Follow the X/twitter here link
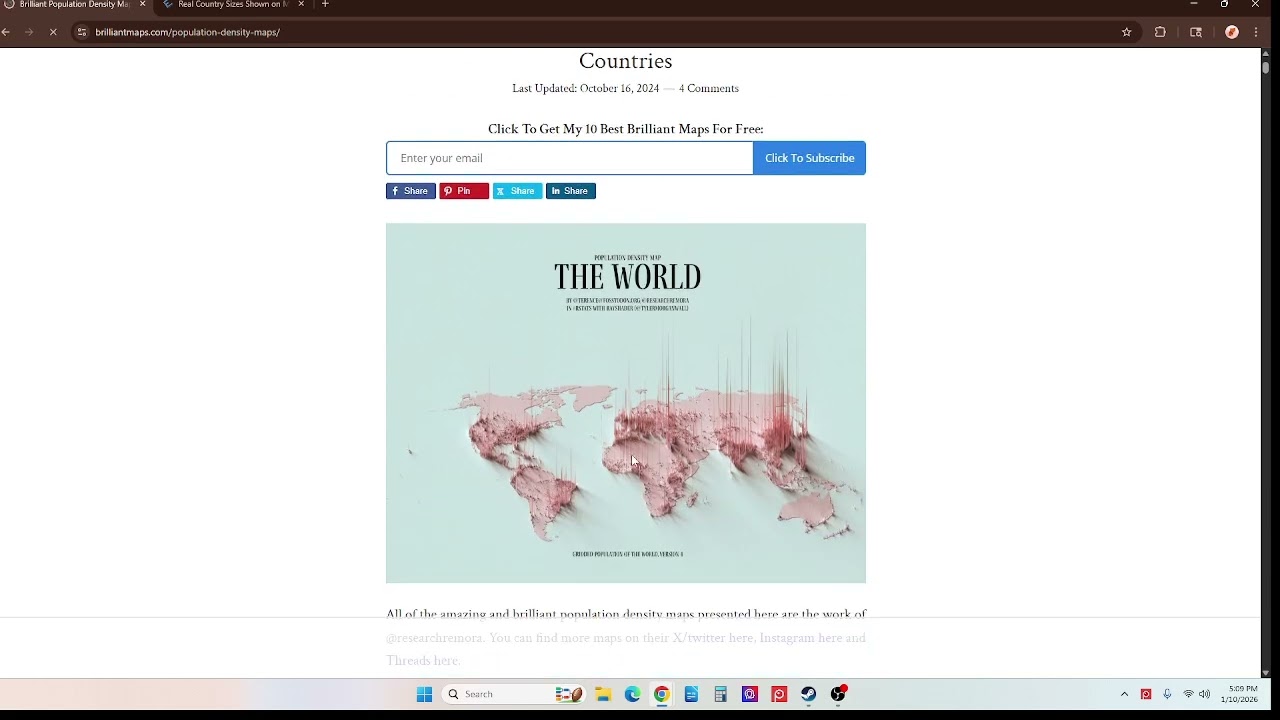The width and height of the screenshot is (1280, 720). point(713,638)
